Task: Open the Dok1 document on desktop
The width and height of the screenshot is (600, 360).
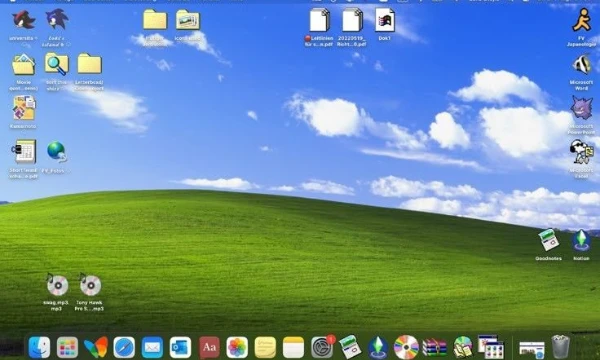Action: pyautogui.click(x=385, y=20)
